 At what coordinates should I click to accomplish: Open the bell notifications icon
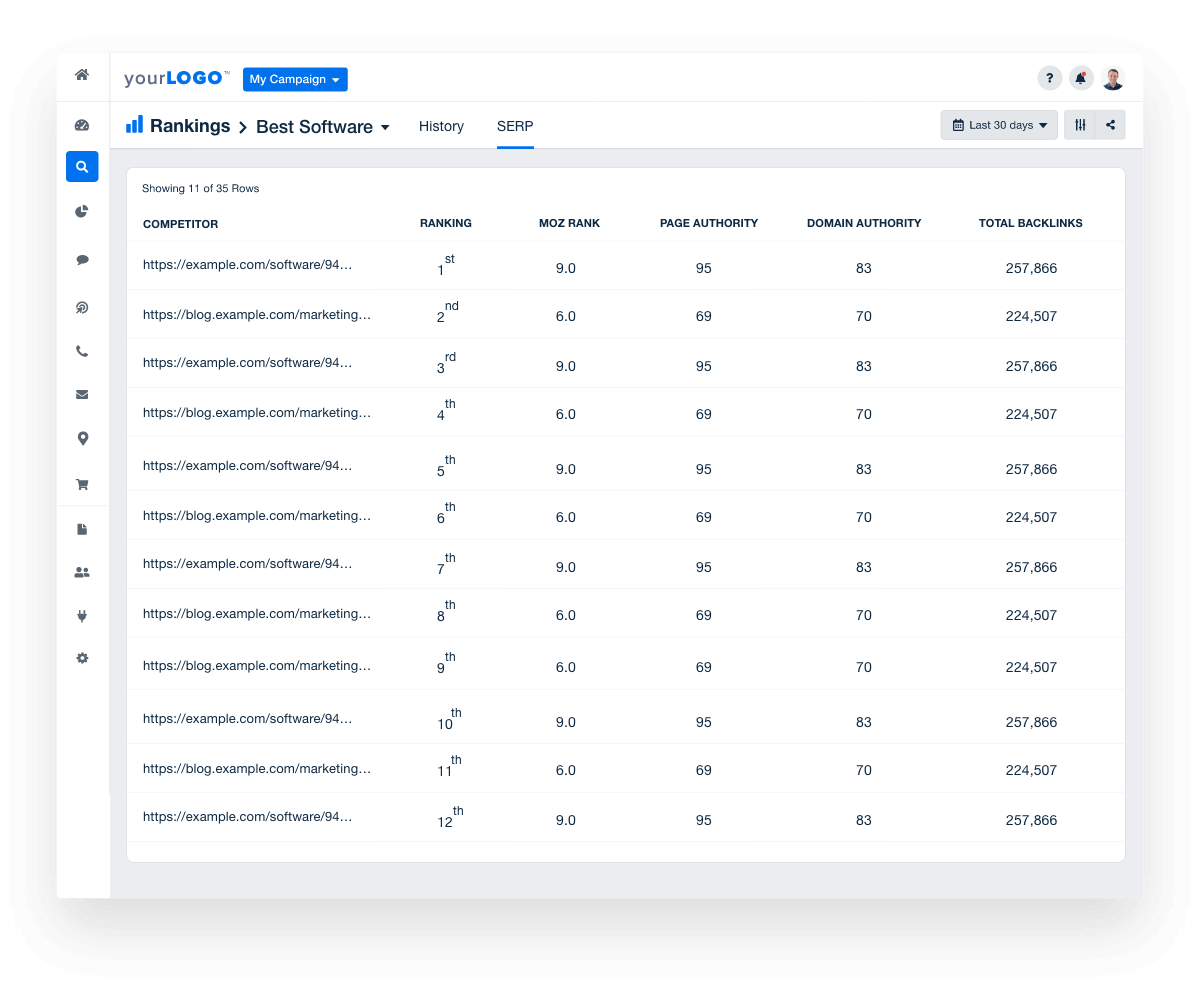tap(1081, 78)
